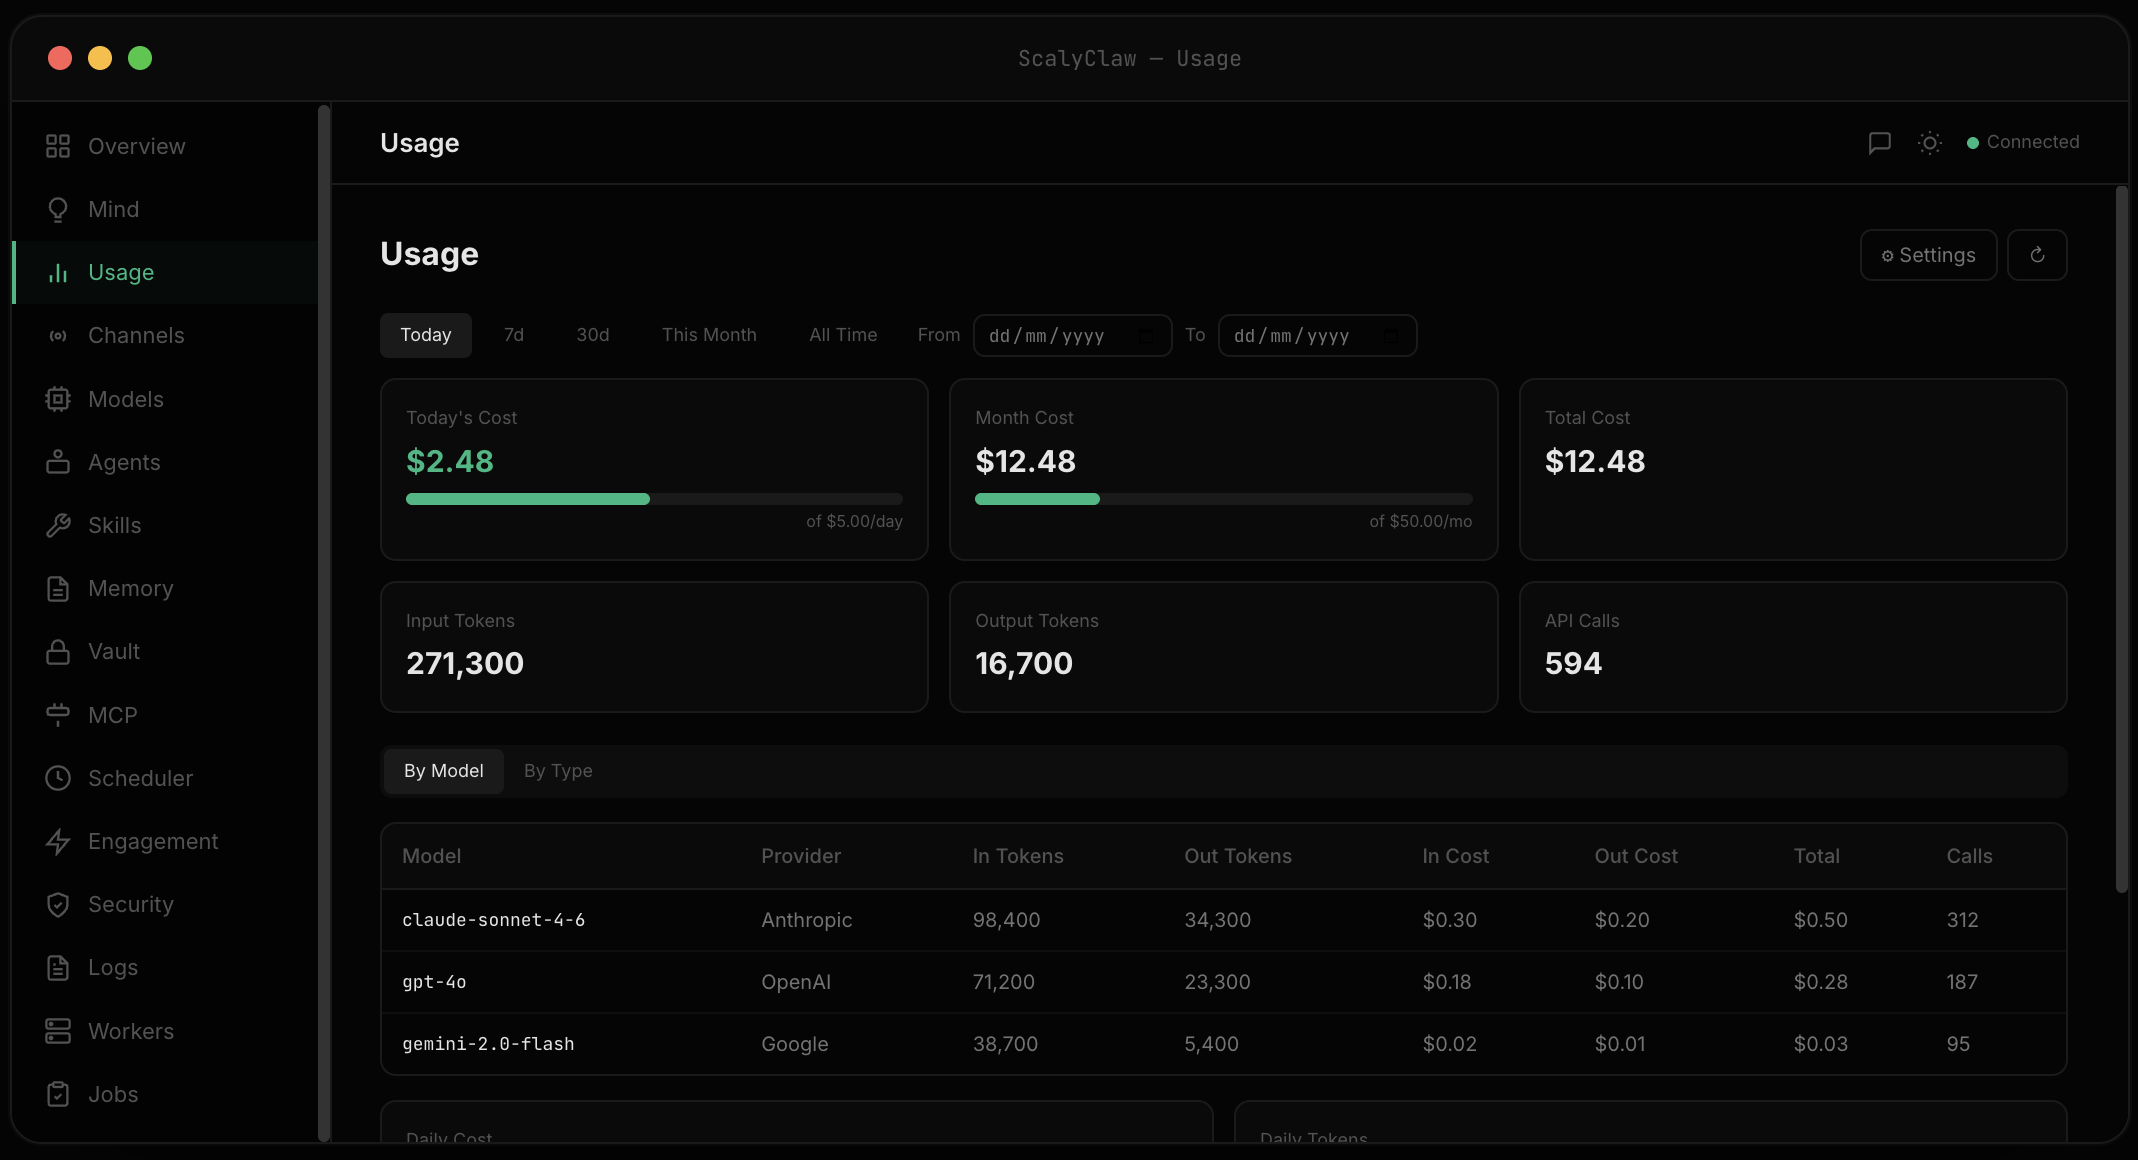Open the Settings button
The width and height of the screenshot is (2138, 1160).
[x=1928, y=255]
